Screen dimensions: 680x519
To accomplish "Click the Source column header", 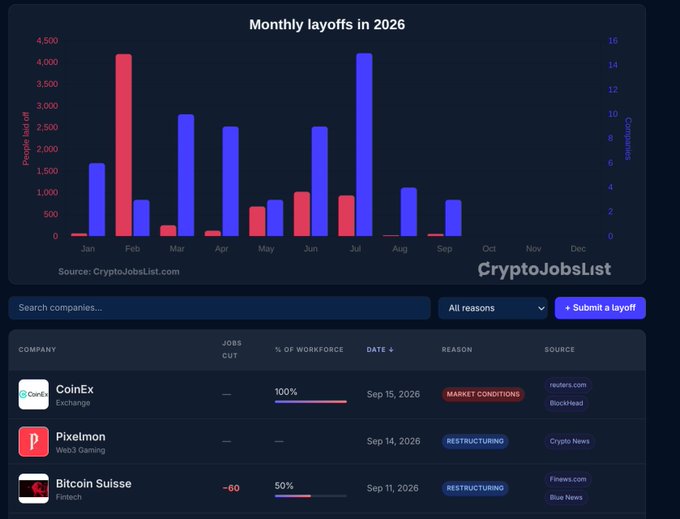I will click(x=559, y=349).
